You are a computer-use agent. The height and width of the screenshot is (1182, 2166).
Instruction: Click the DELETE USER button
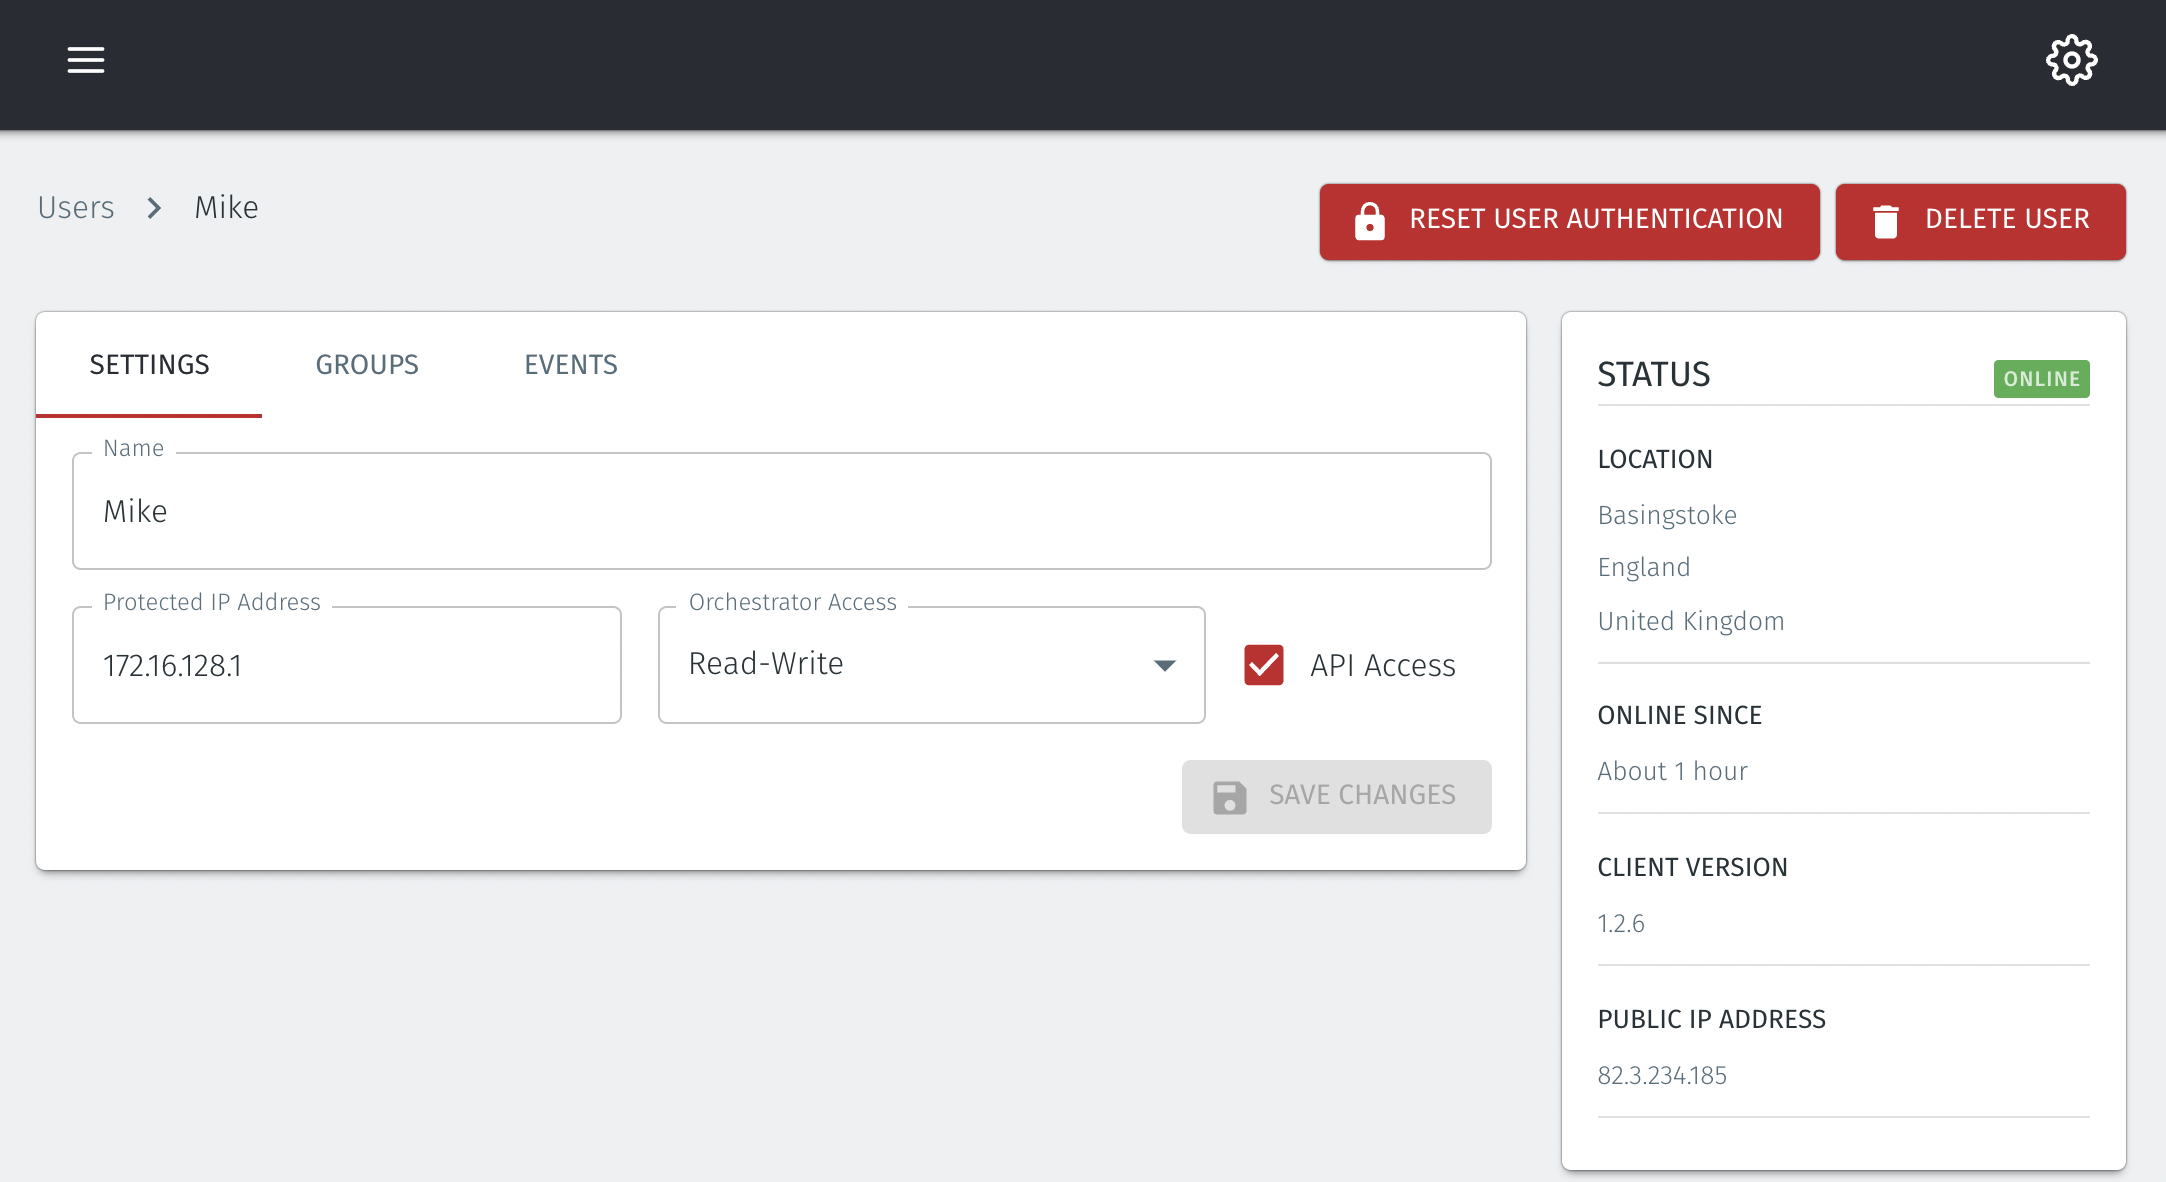click(x=1980, y=220)
